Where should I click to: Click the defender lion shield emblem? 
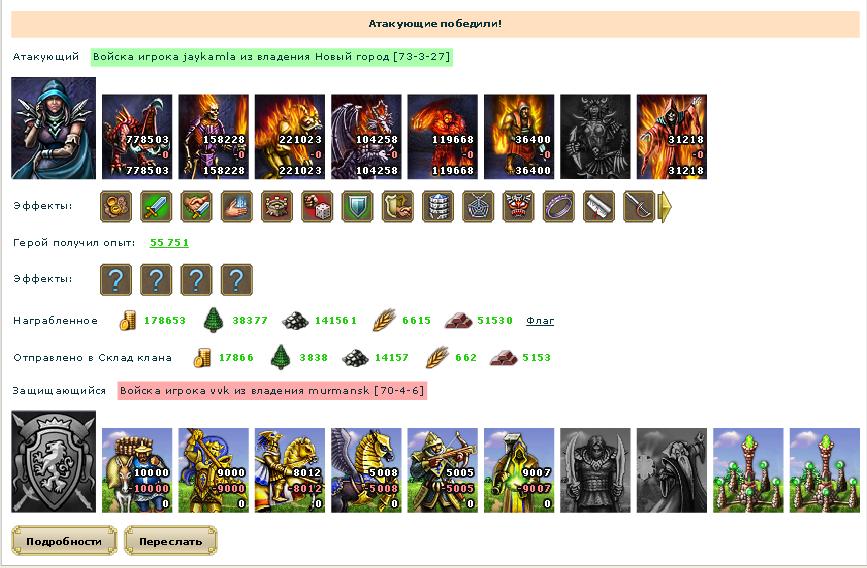pos(54,461)
